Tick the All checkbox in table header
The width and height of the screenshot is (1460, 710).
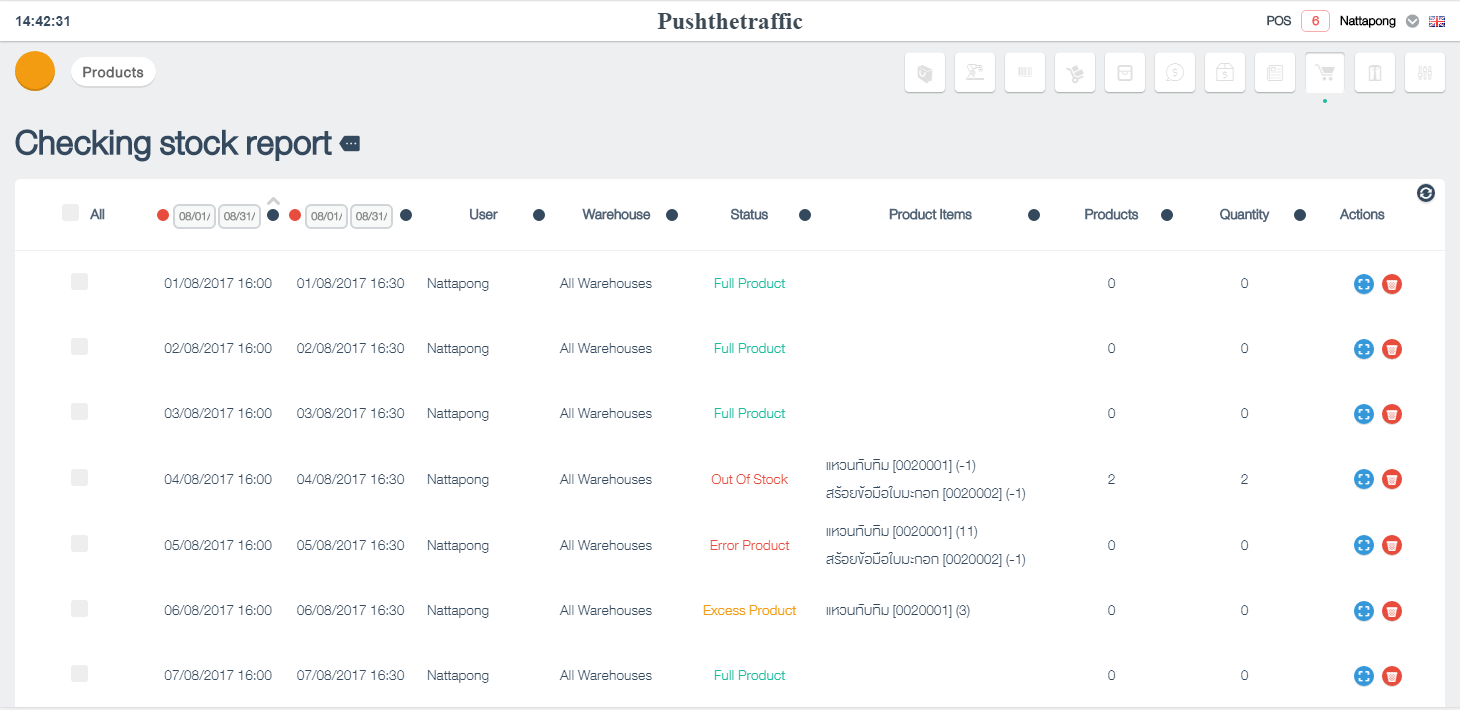[x=70, y=213]
